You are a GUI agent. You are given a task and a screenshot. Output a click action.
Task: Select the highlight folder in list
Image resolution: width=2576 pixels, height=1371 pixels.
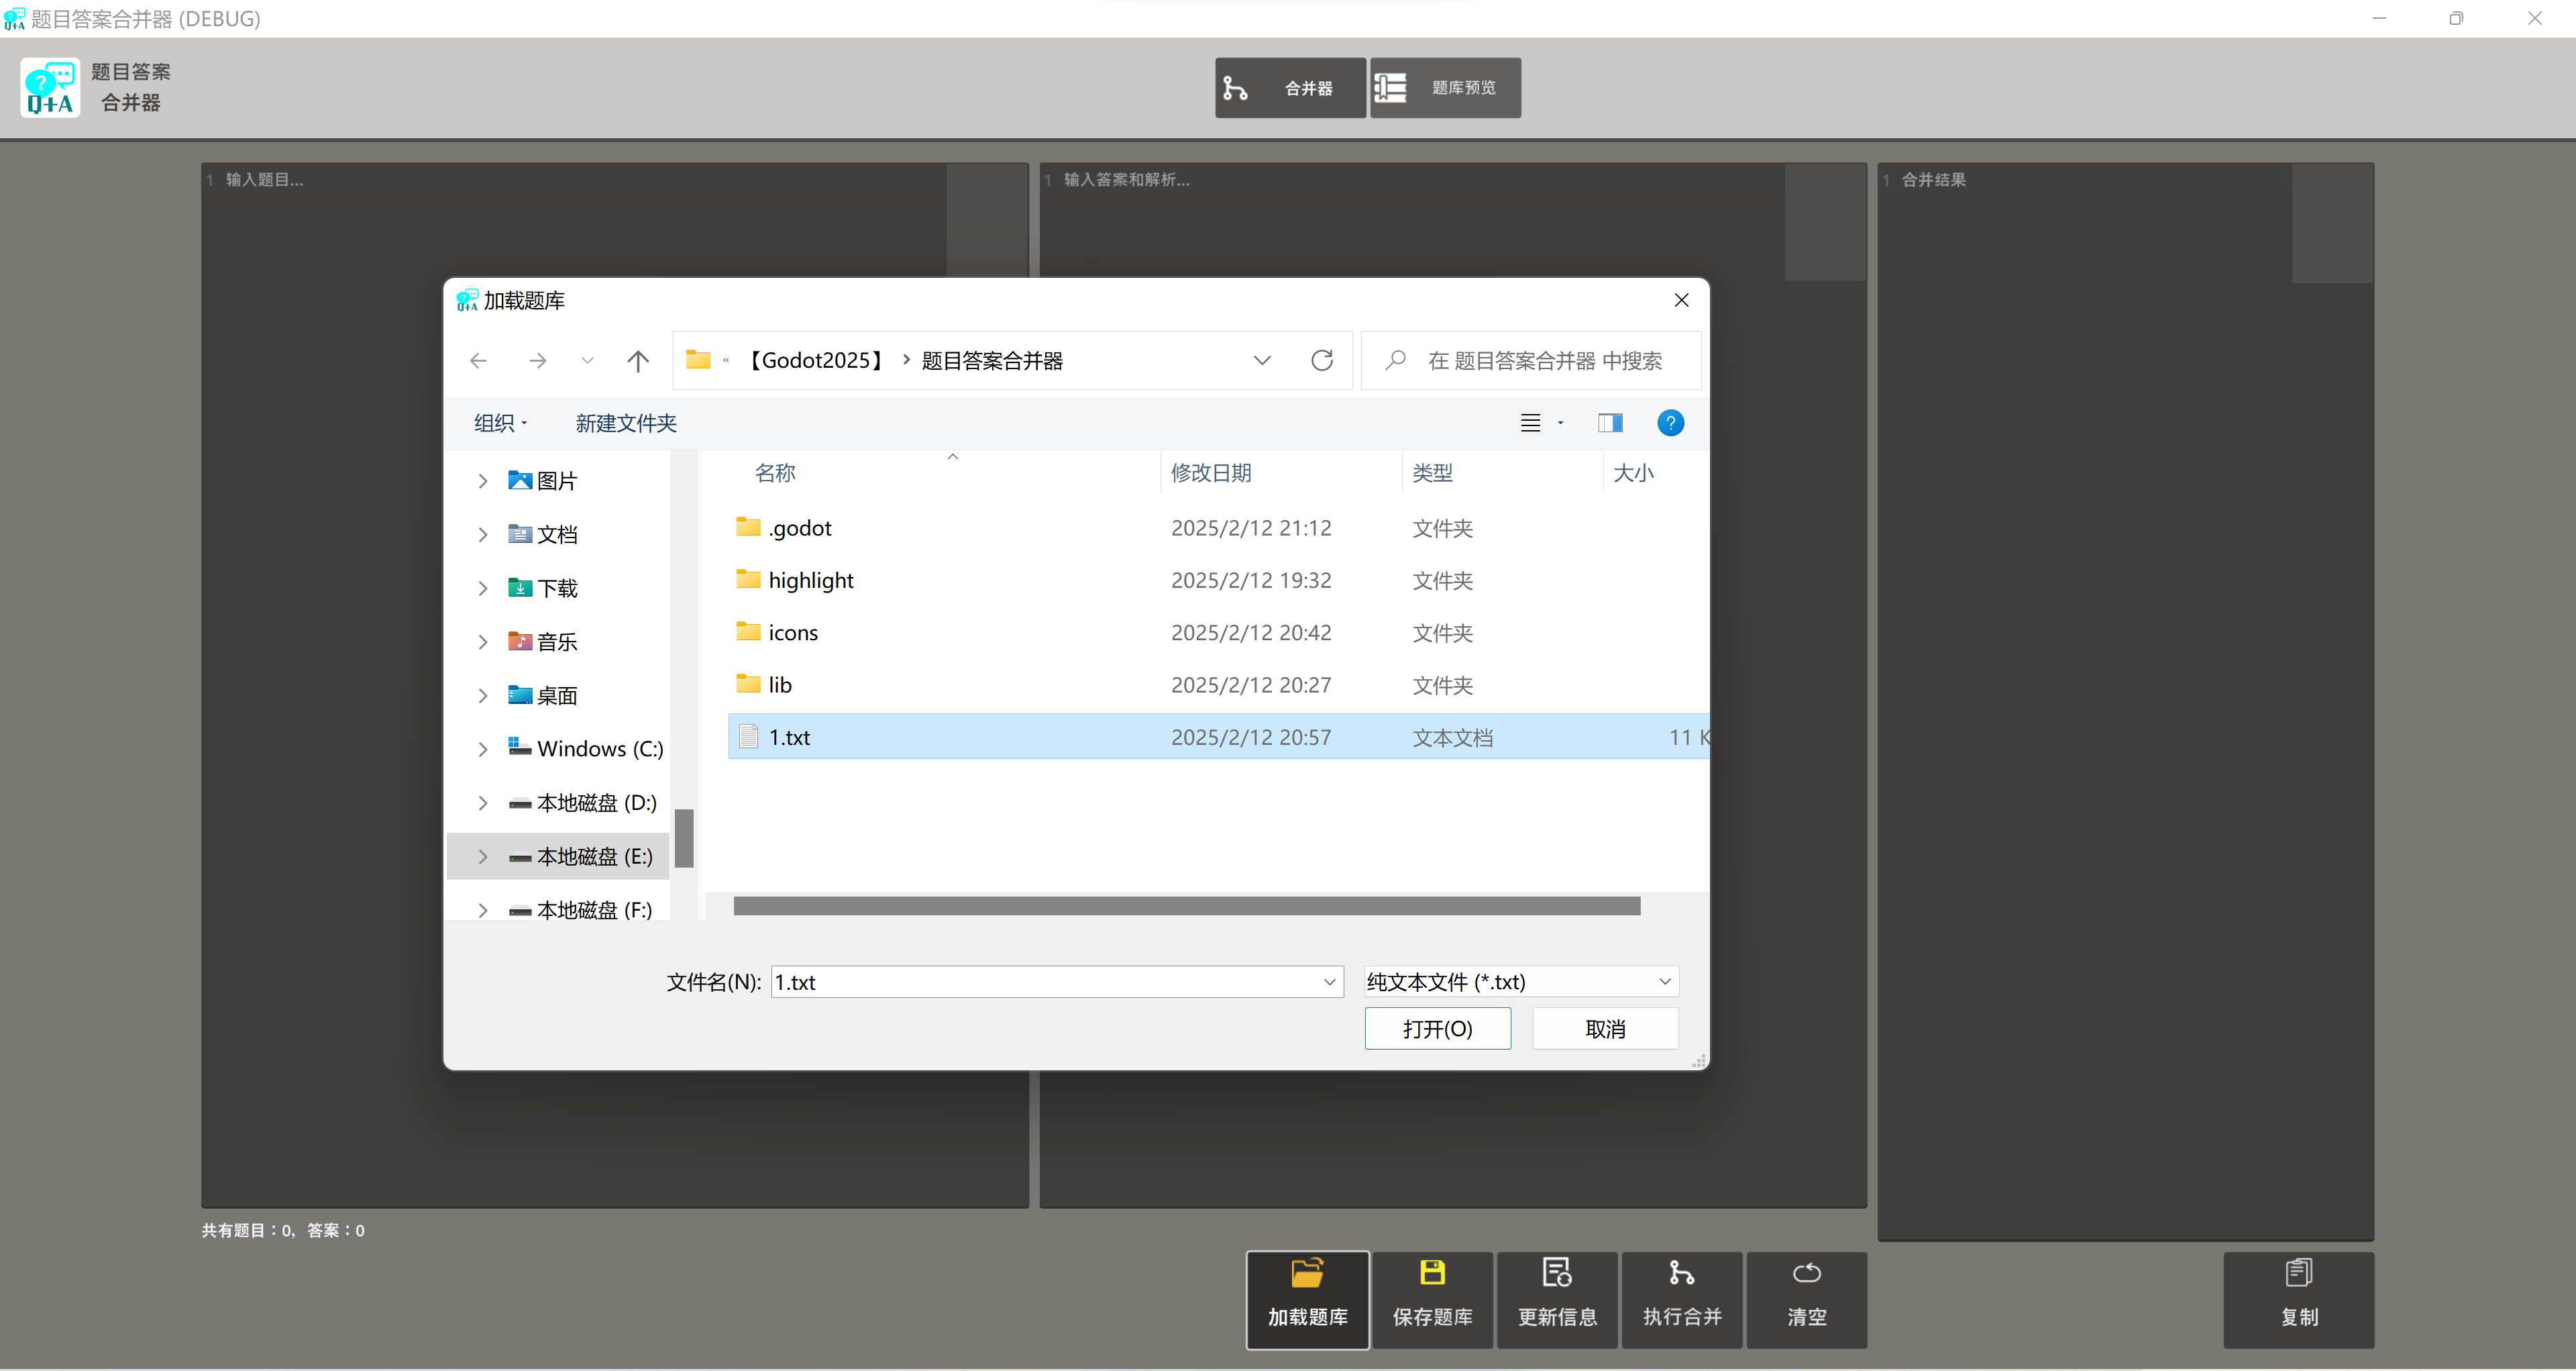pos(810,580)
